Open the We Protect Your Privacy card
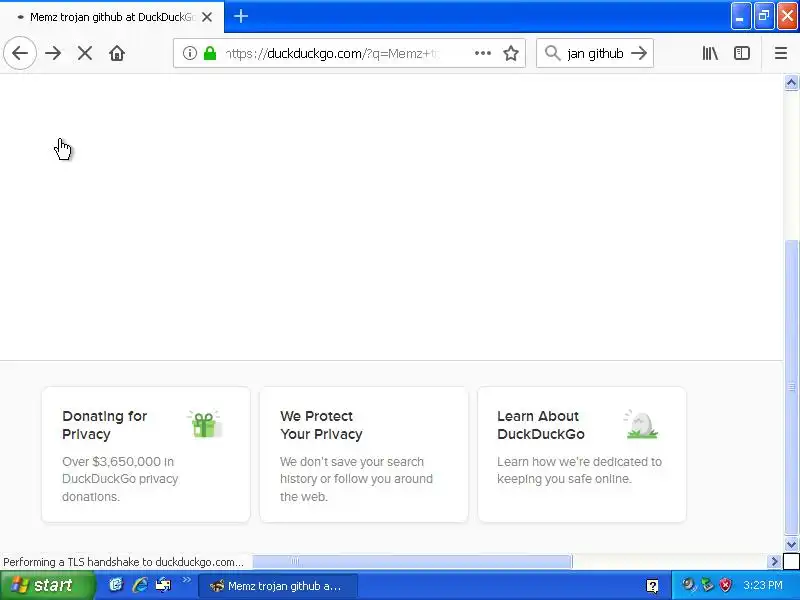This screenshot has width=800, height=600. (364, 455)
